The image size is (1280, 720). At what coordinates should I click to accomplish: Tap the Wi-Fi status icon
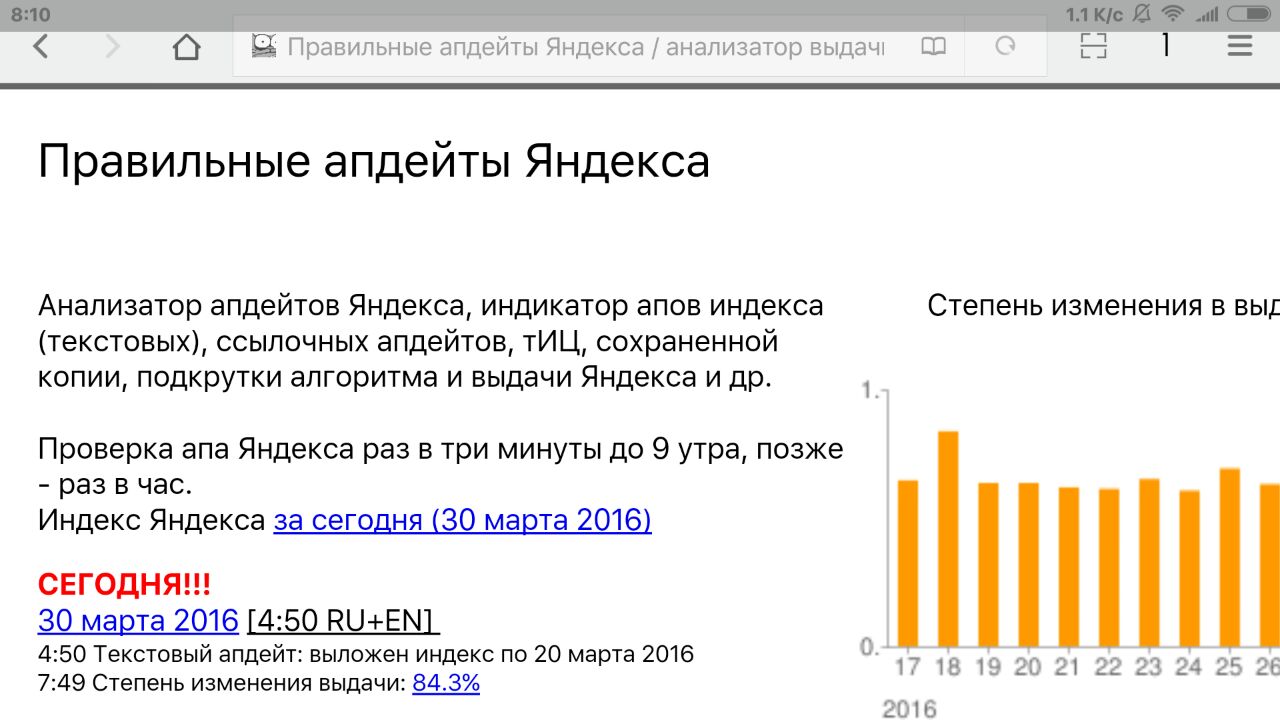pyautogui.click(x=1173, y=13)
